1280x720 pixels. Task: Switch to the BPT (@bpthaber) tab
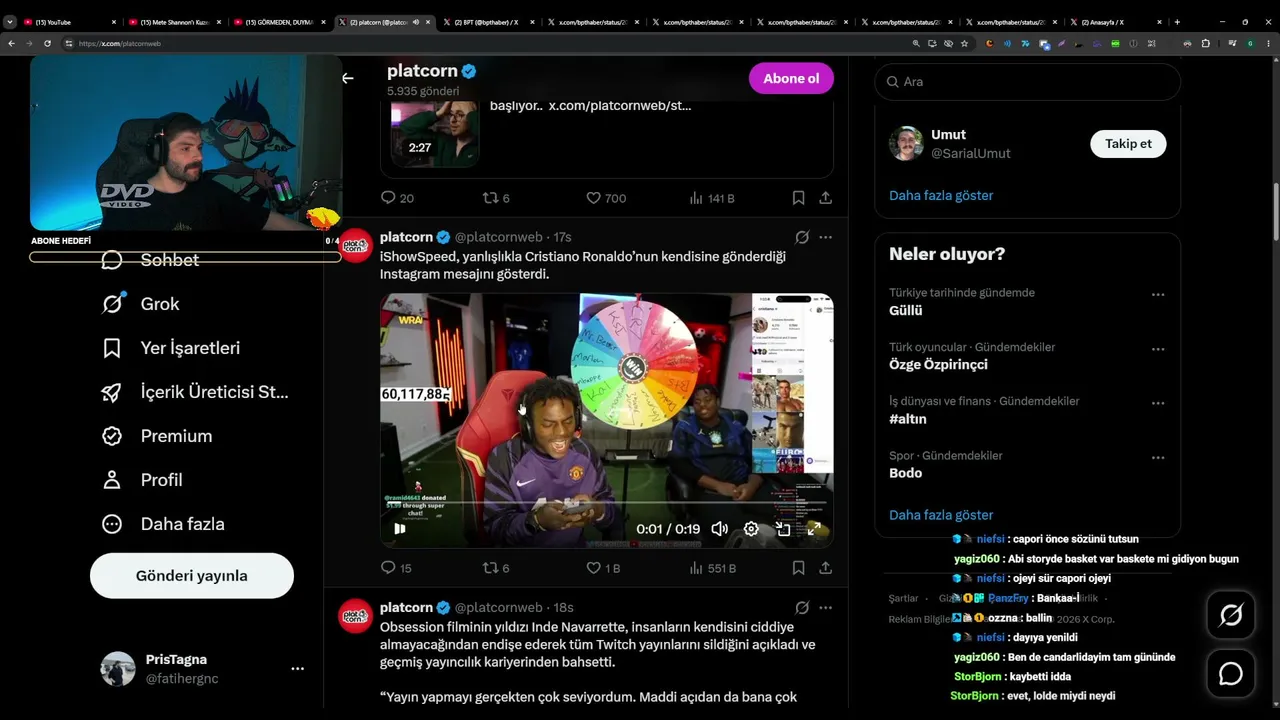click(489, 22)
